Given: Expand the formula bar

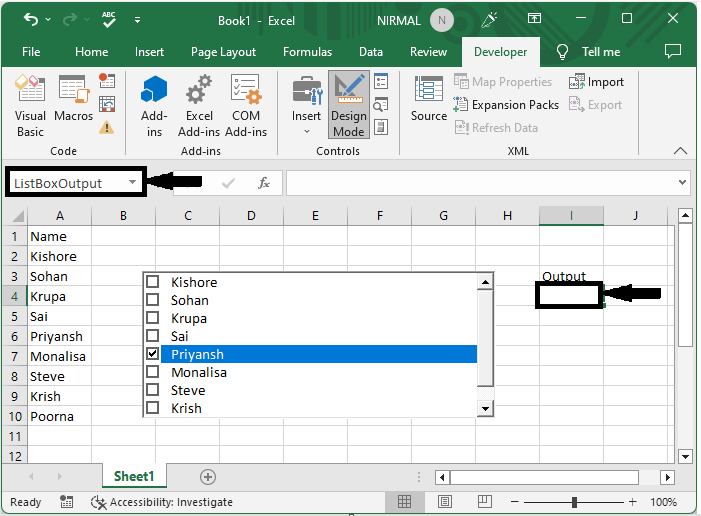Looking at the screenshot, I should tap(683, 183).
